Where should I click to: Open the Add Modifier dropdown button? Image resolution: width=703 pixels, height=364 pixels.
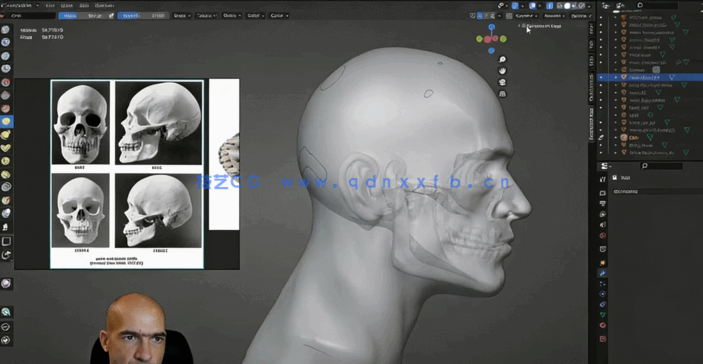tap(657, 191)
